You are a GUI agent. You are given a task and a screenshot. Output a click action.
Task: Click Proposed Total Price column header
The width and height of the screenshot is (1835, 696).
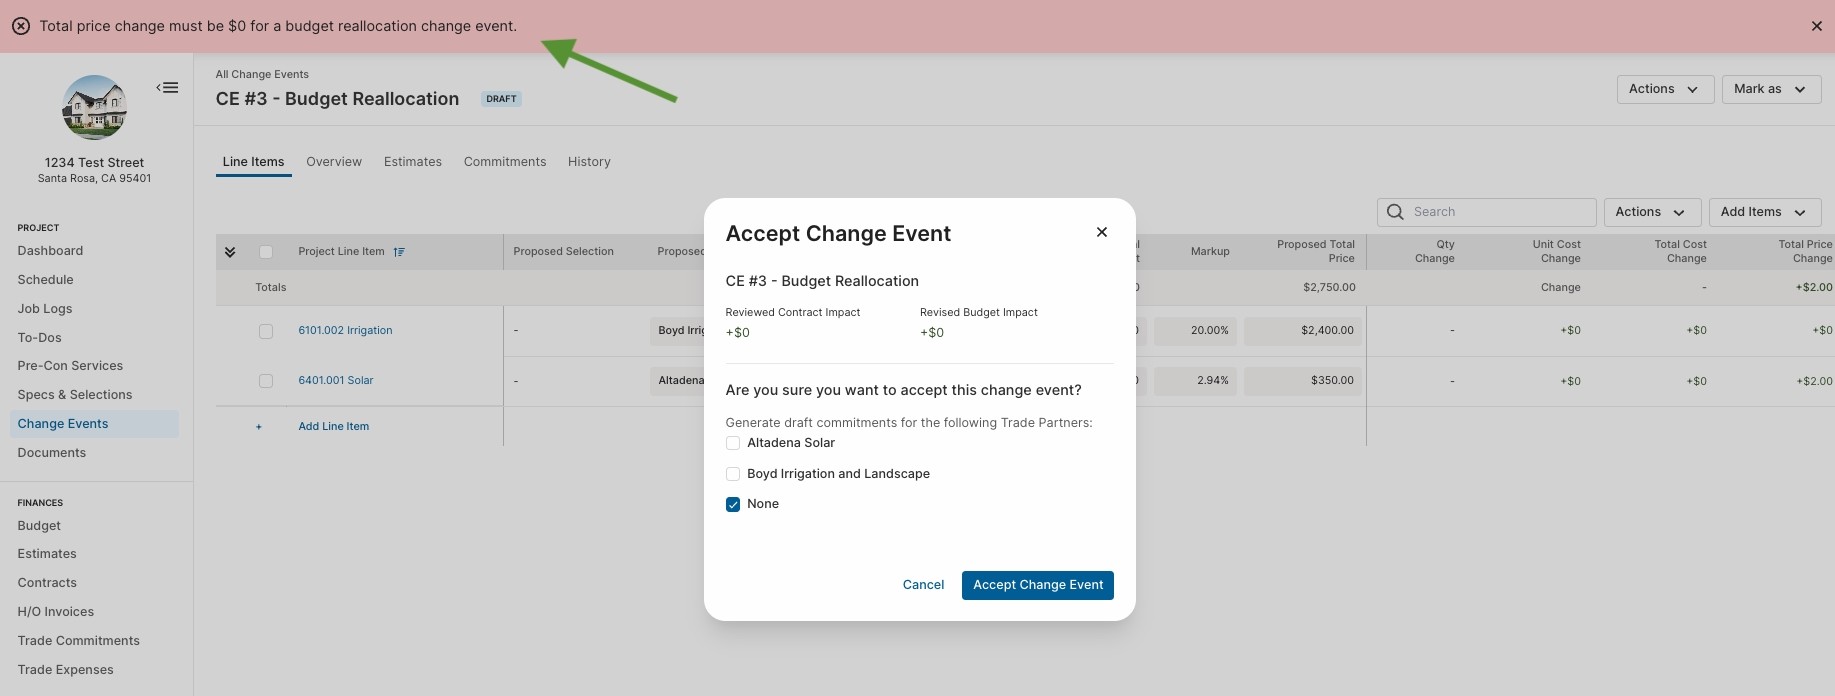click(1316, 251)
